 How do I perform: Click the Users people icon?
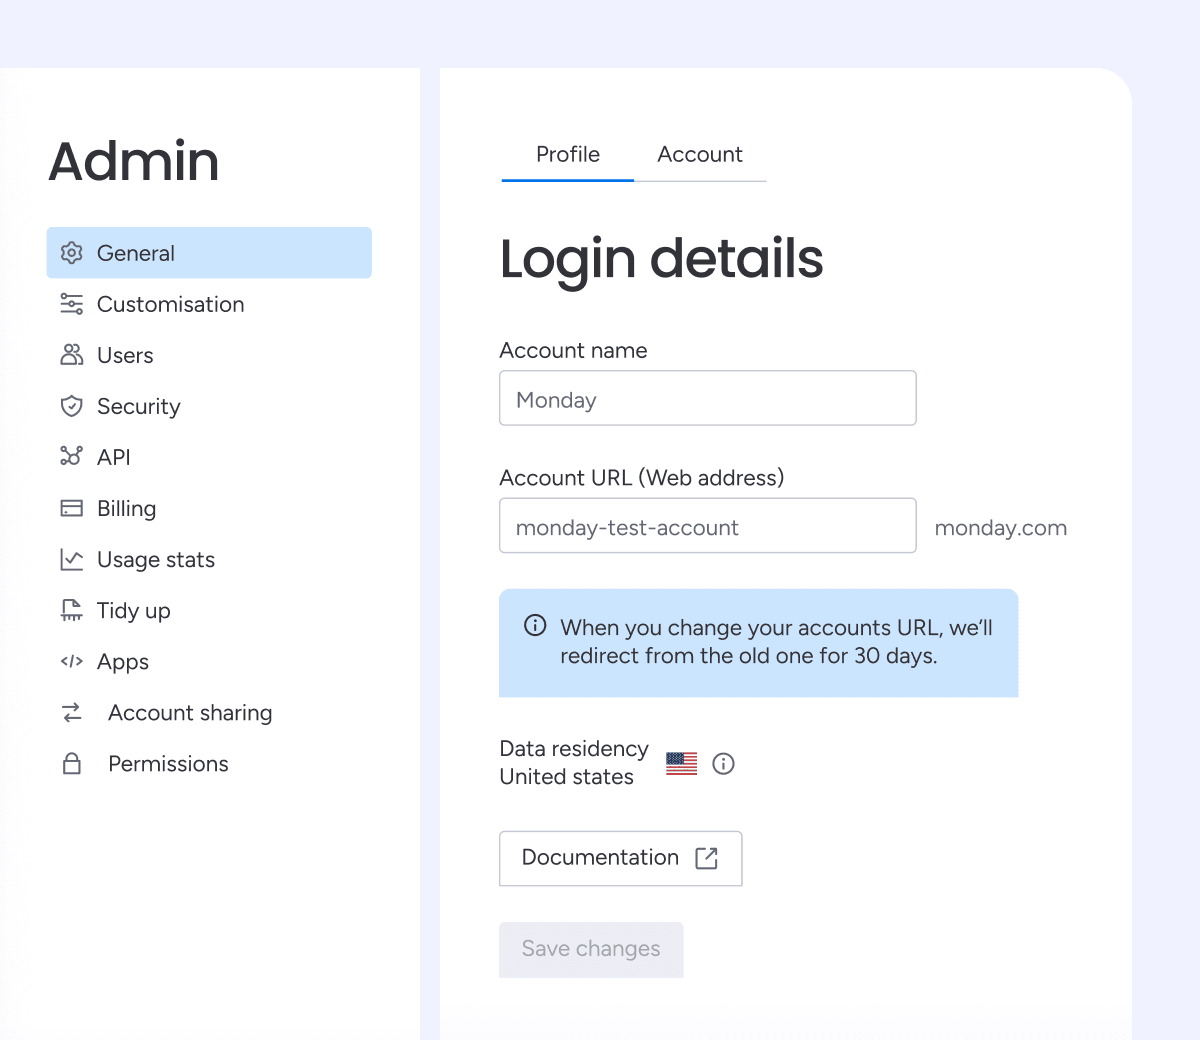[x=71, y=355]
